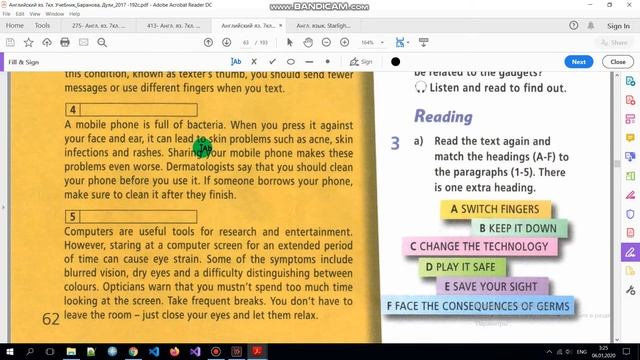Activate the hand pan tool
The height and width of the screenshot is (360, 640).
(308, 42)
